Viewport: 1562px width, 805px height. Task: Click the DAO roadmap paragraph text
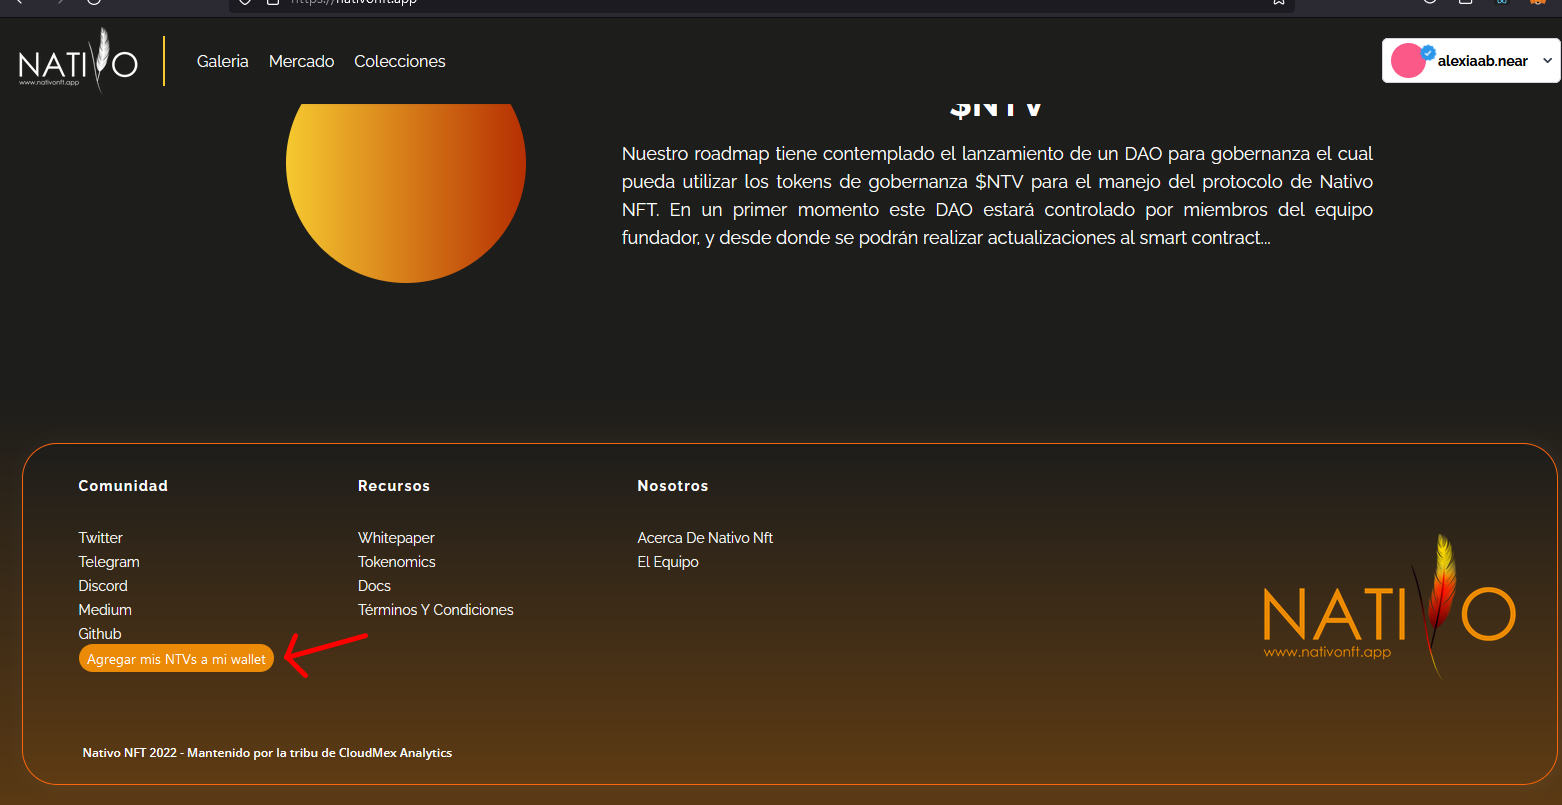(x=997, y=196)
